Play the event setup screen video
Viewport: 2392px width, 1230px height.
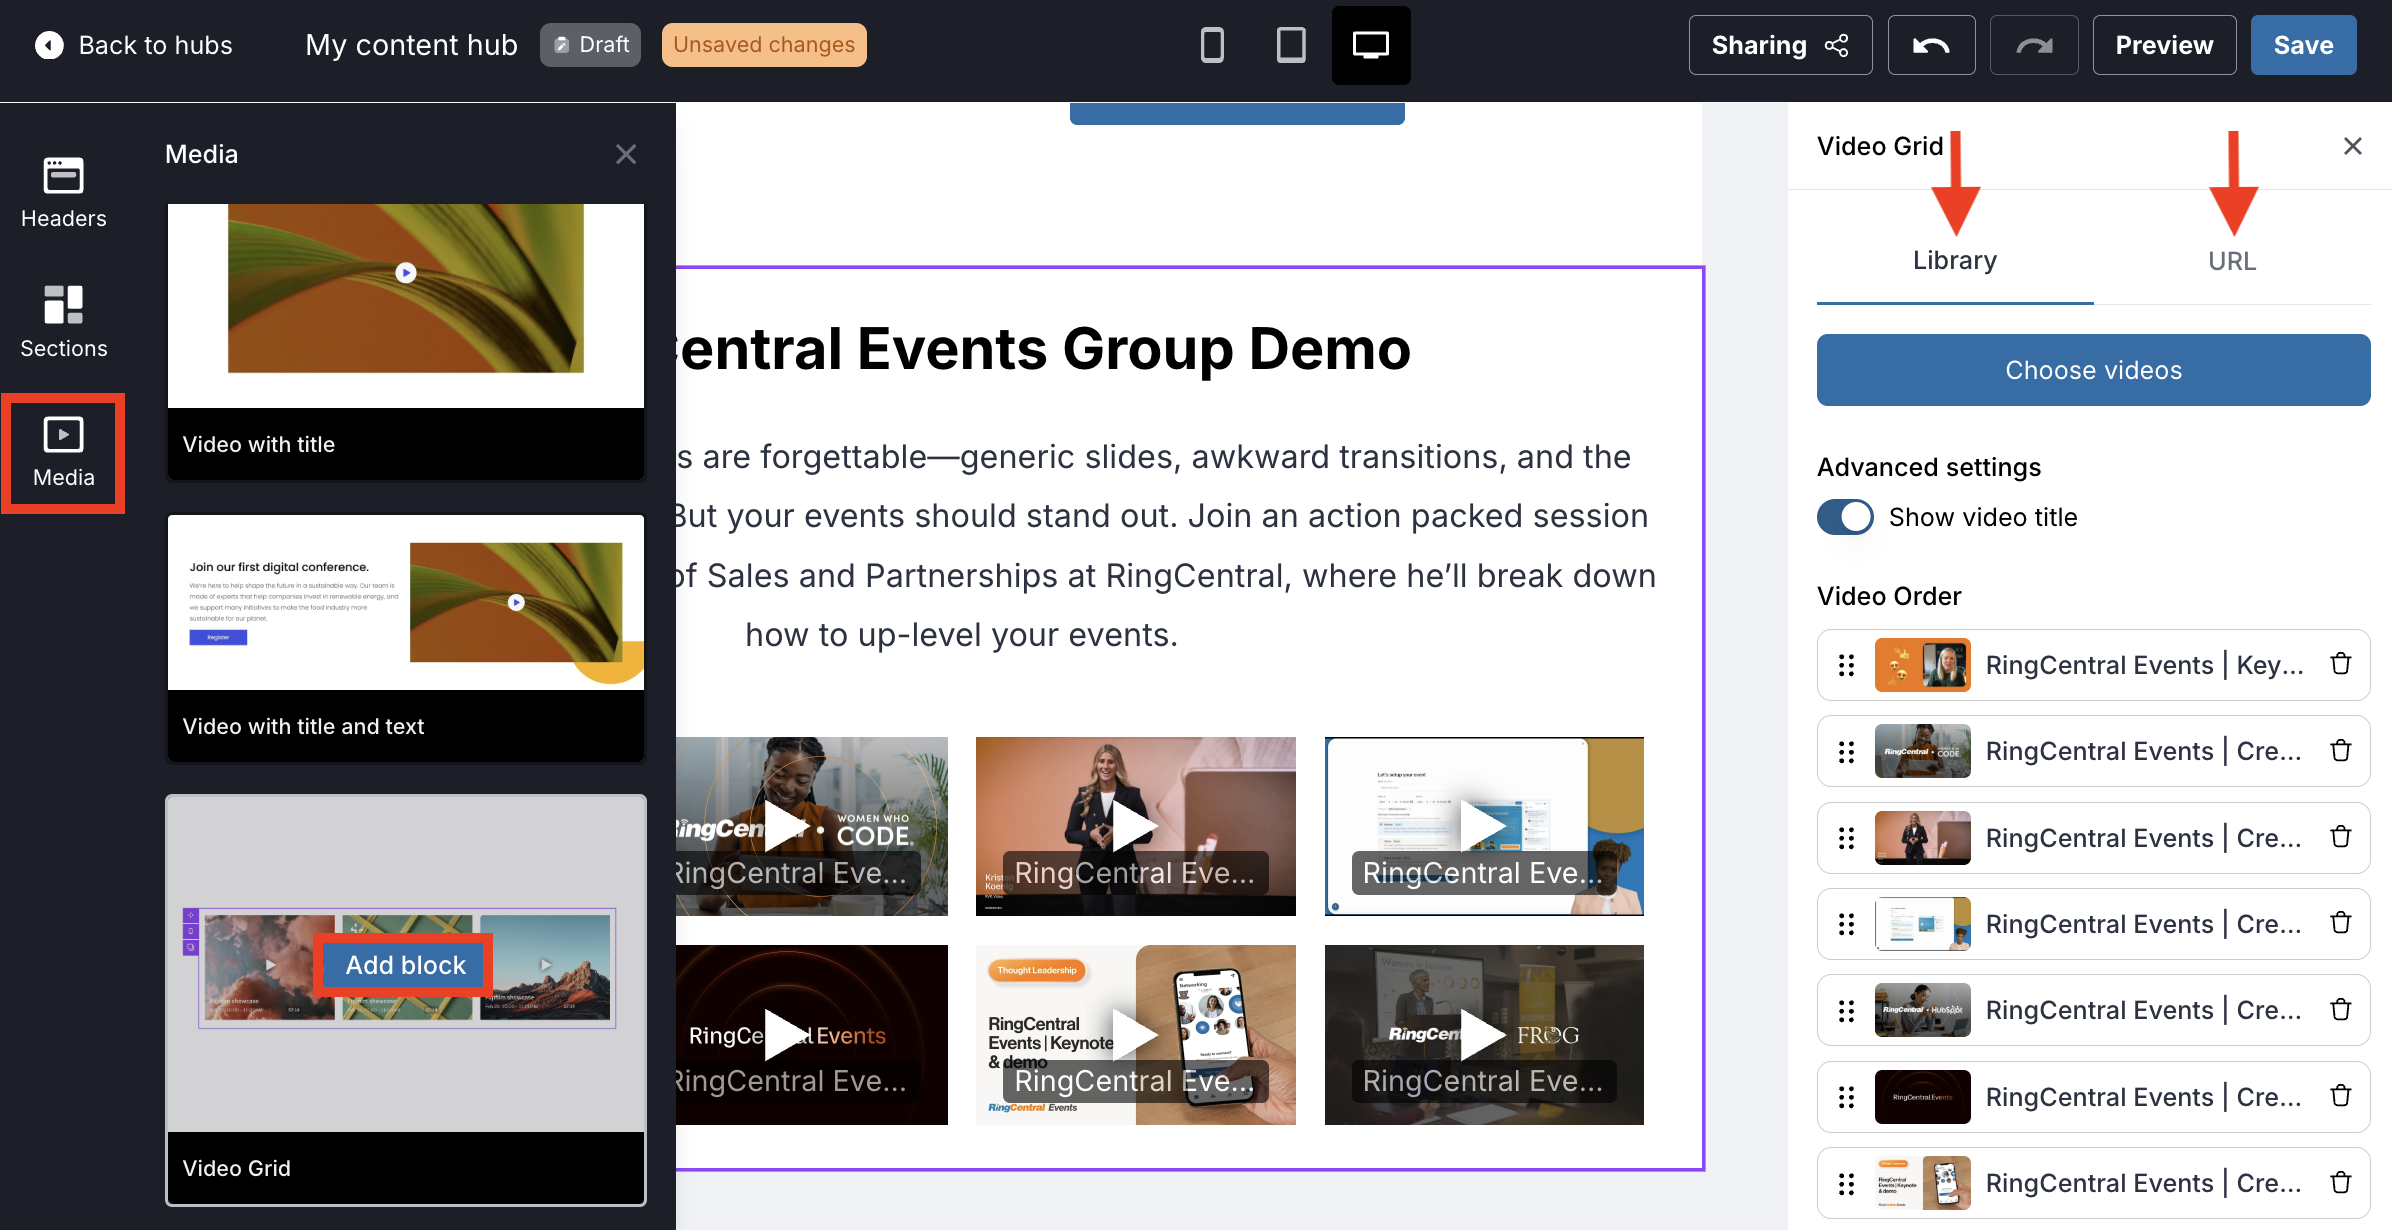[x=1484, y=826]
